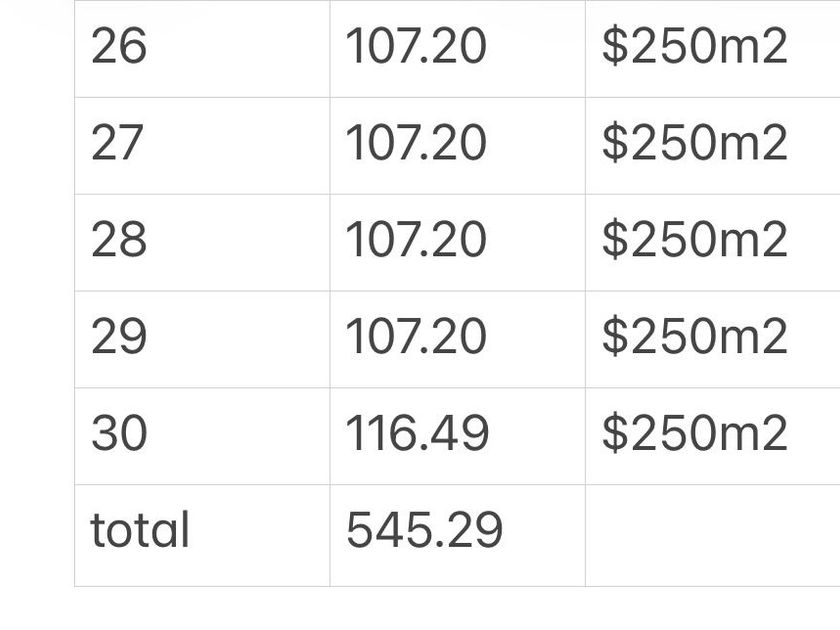Image resolution: width=840 pixels, height=630 pixels.
Task: Click the 545.29 total value cell
Action: (x=424, y=530)
